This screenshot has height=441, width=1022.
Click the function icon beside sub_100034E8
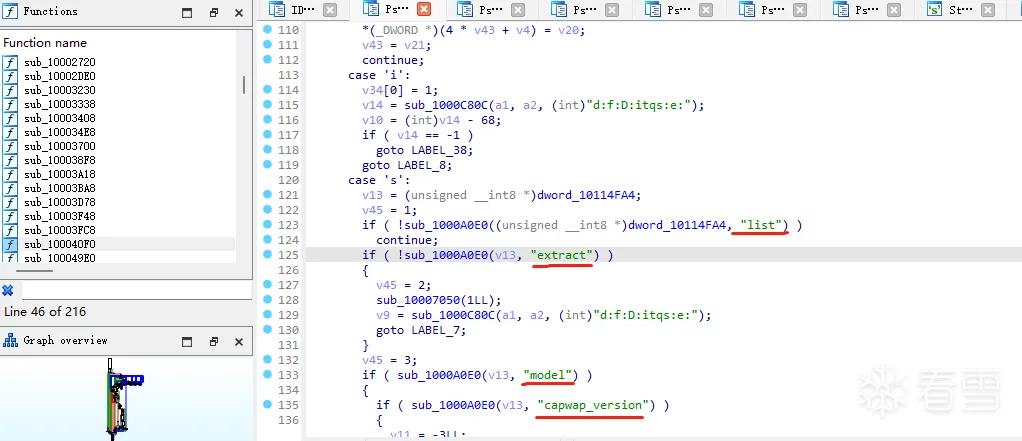10,132
